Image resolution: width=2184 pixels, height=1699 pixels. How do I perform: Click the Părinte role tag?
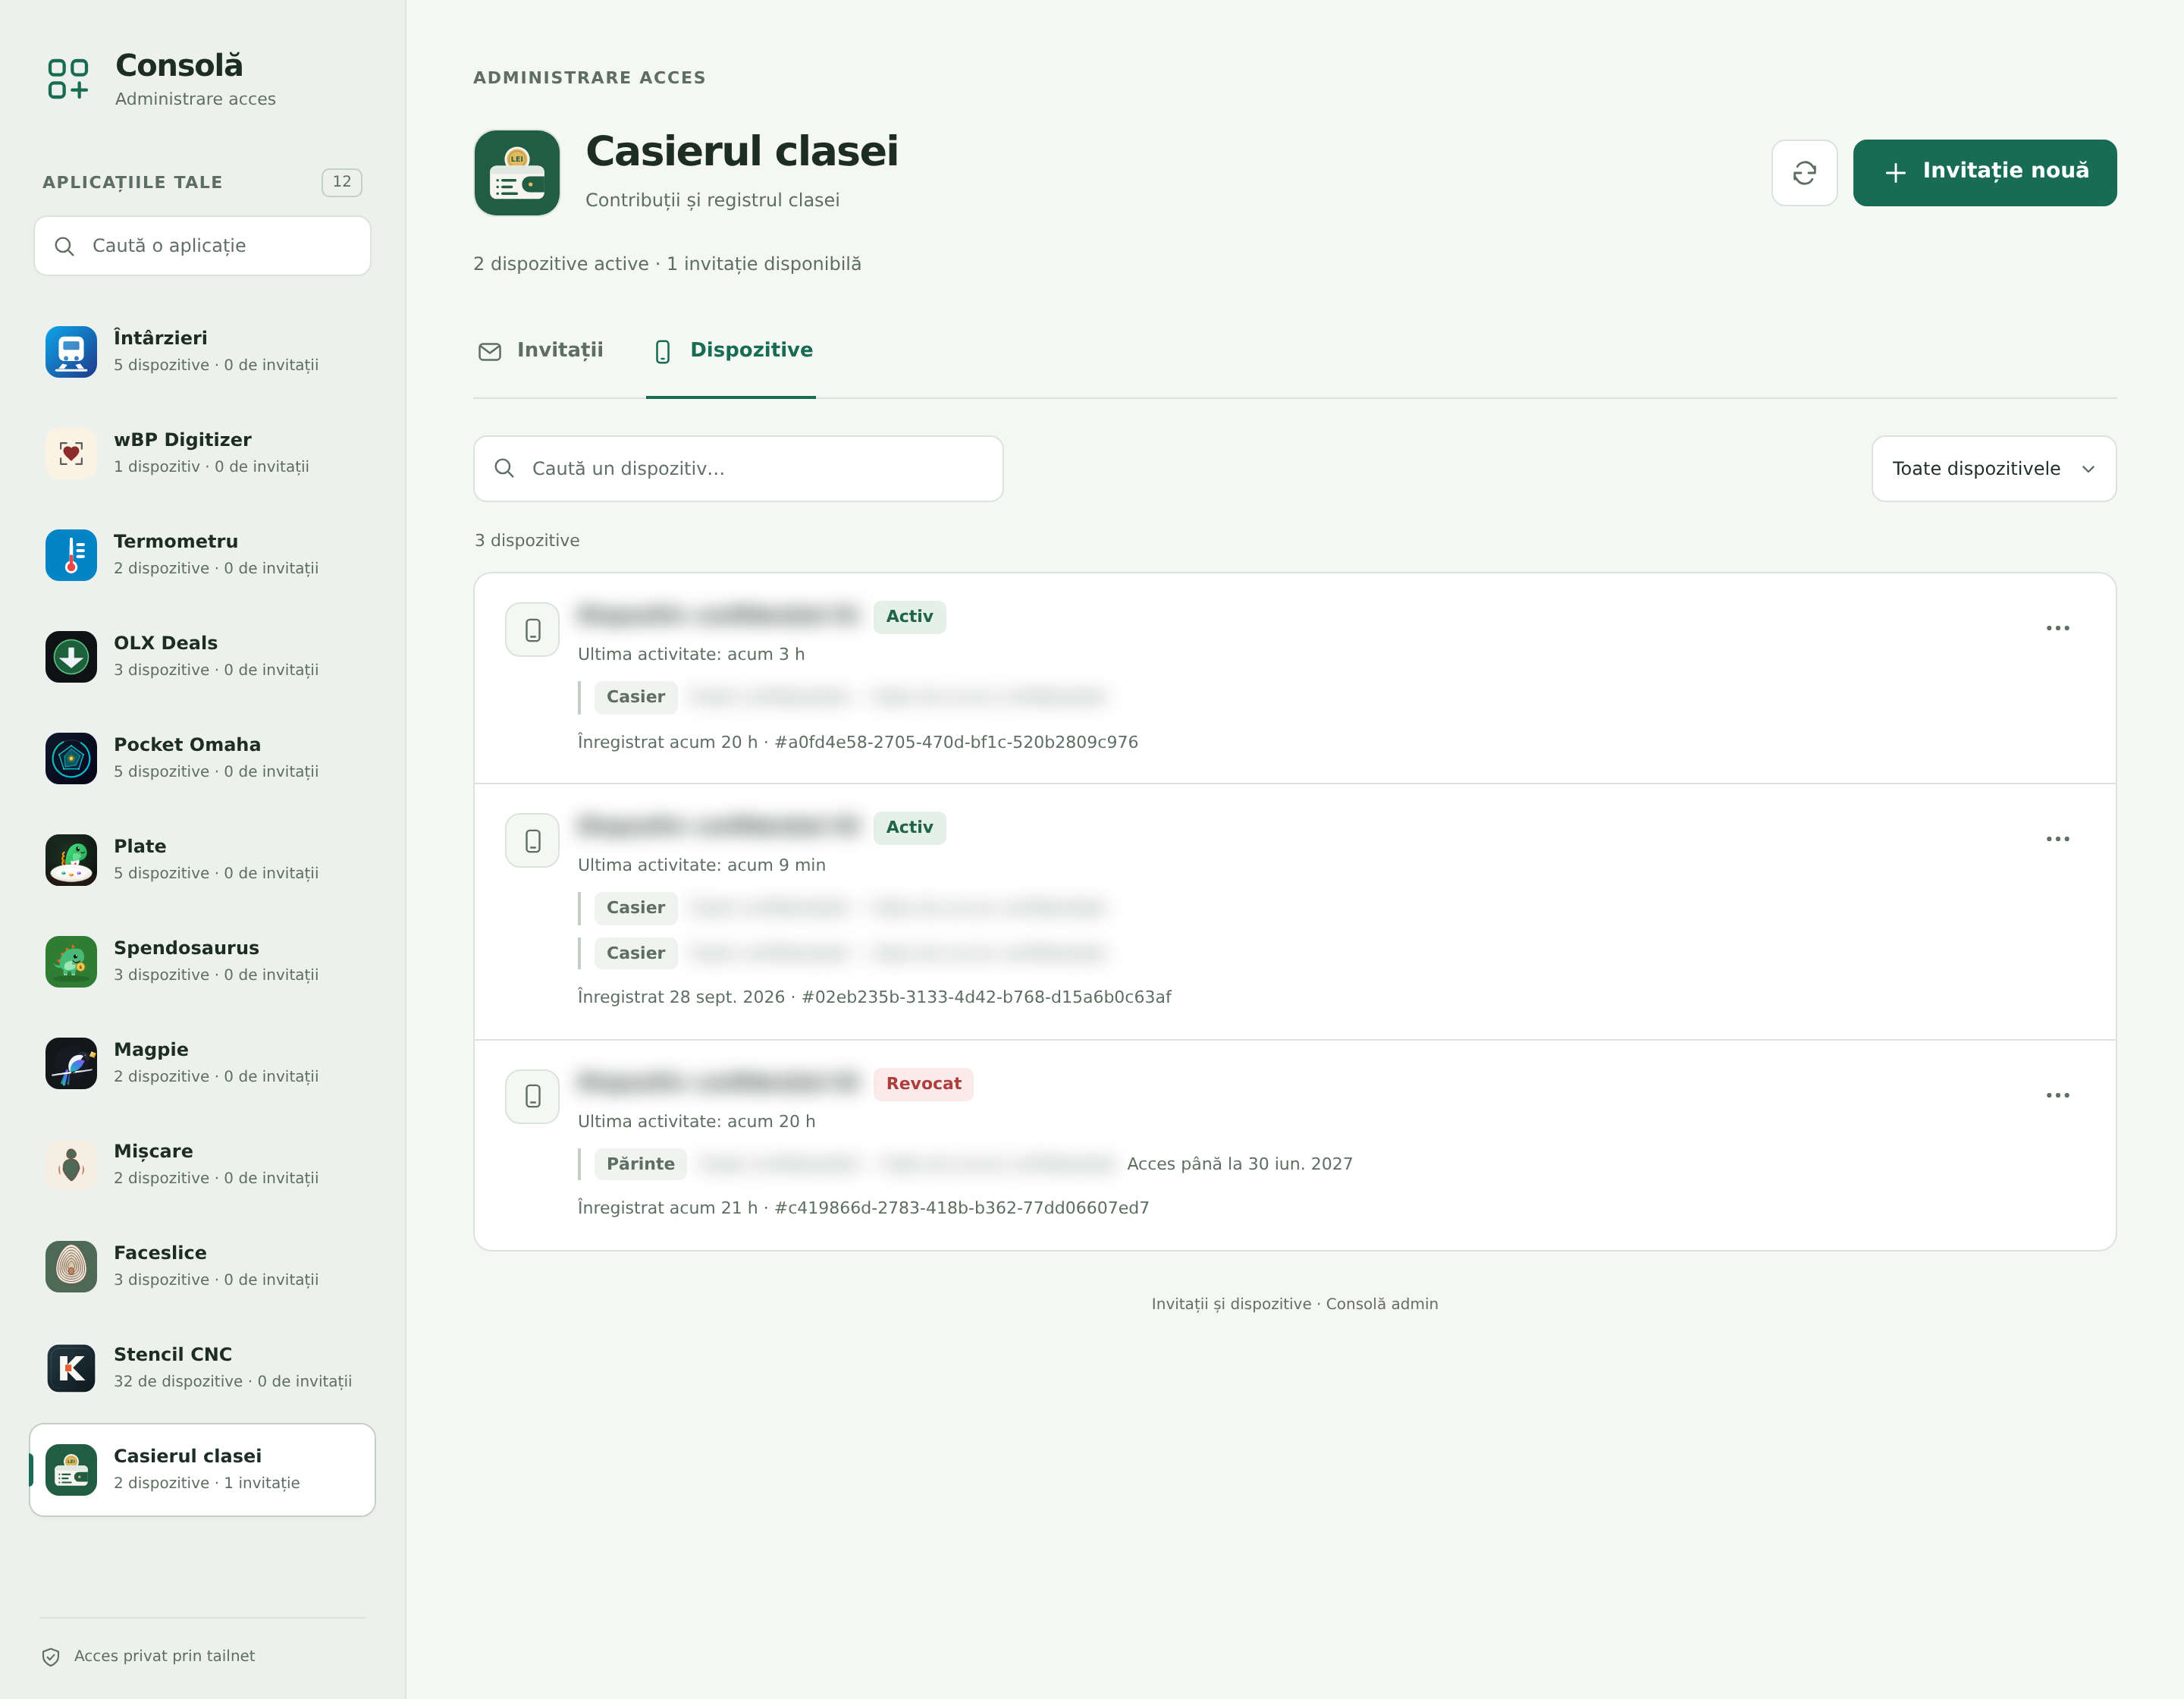[640, 1164]
